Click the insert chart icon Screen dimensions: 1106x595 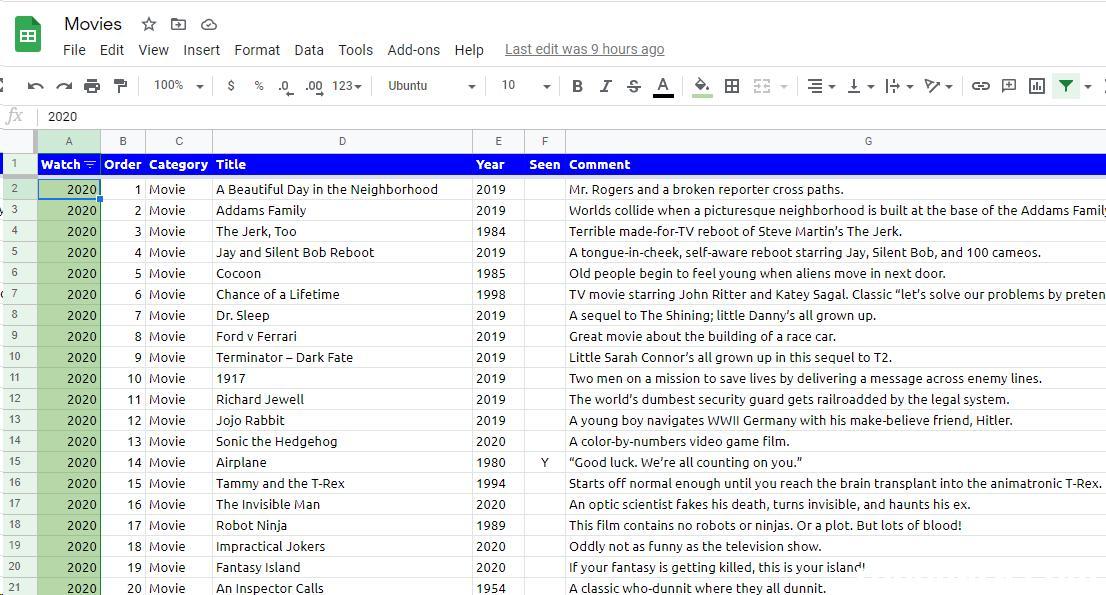coord(1037,86)
